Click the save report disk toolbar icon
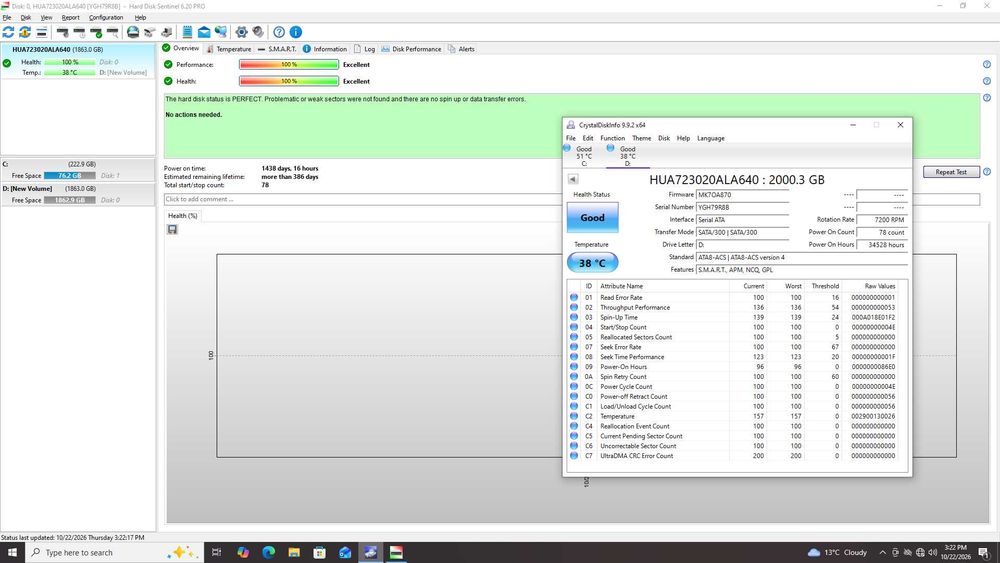The width and height of the screenshot is (1000, 563). [166, 32]
